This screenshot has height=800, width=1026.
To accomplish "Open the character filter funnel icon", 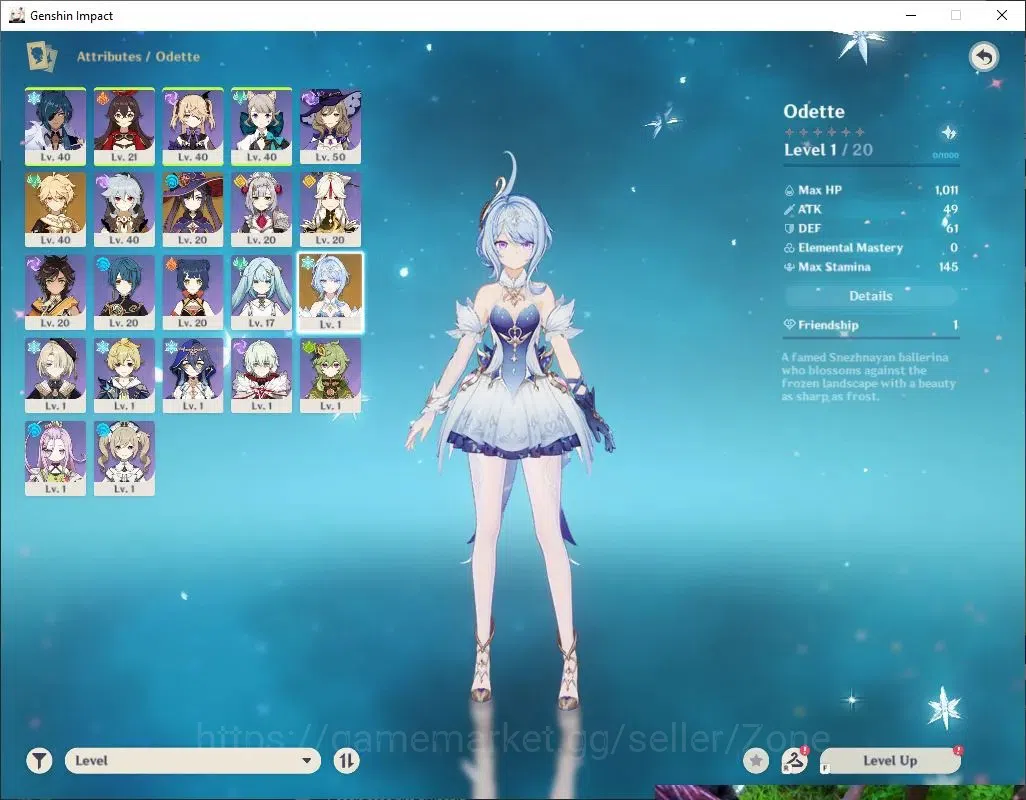I will point(39,761).
